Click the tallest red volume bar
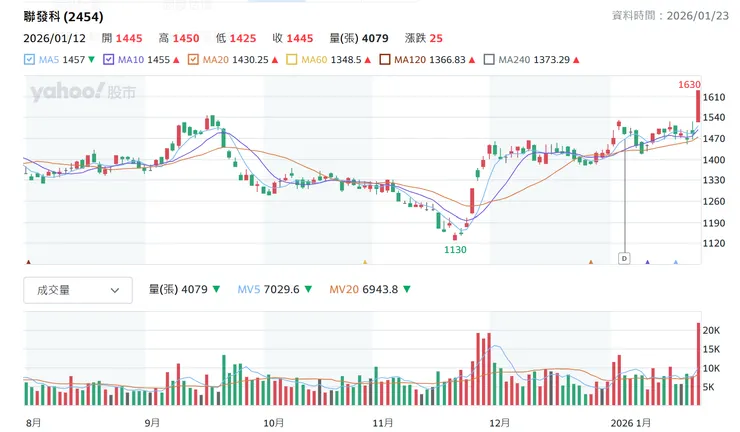This screenshot has width=740, height=432. tap(698, 364)
